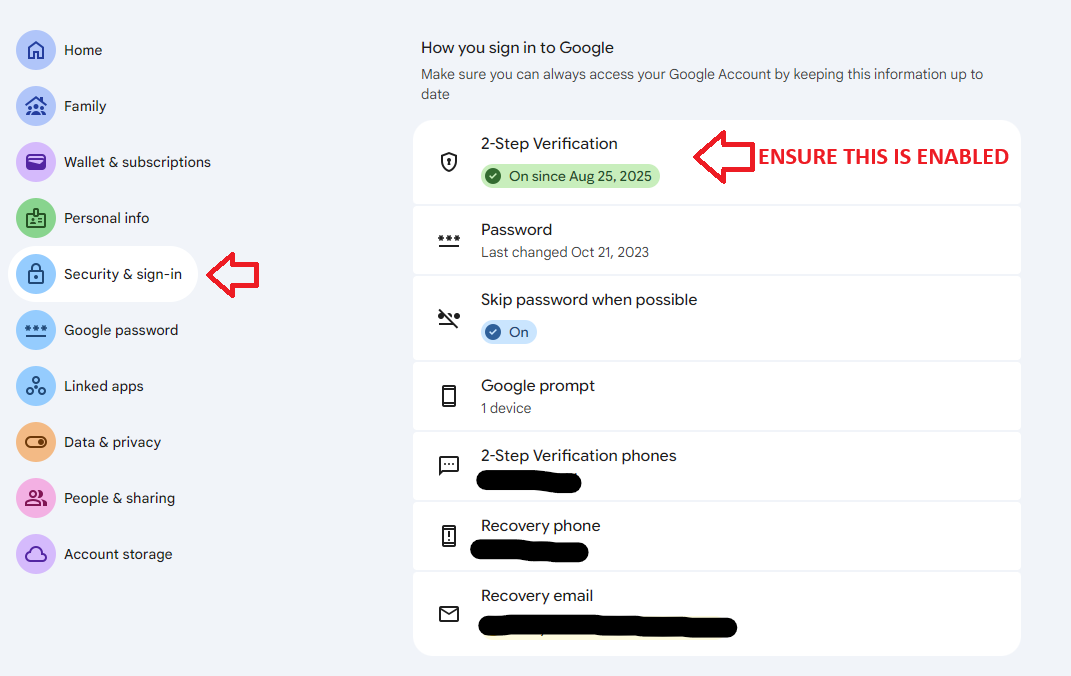Click the Account storage cloud icon
Image resolution: width=1071 pixels, height=676 pixels.
[x=36, y=554]
